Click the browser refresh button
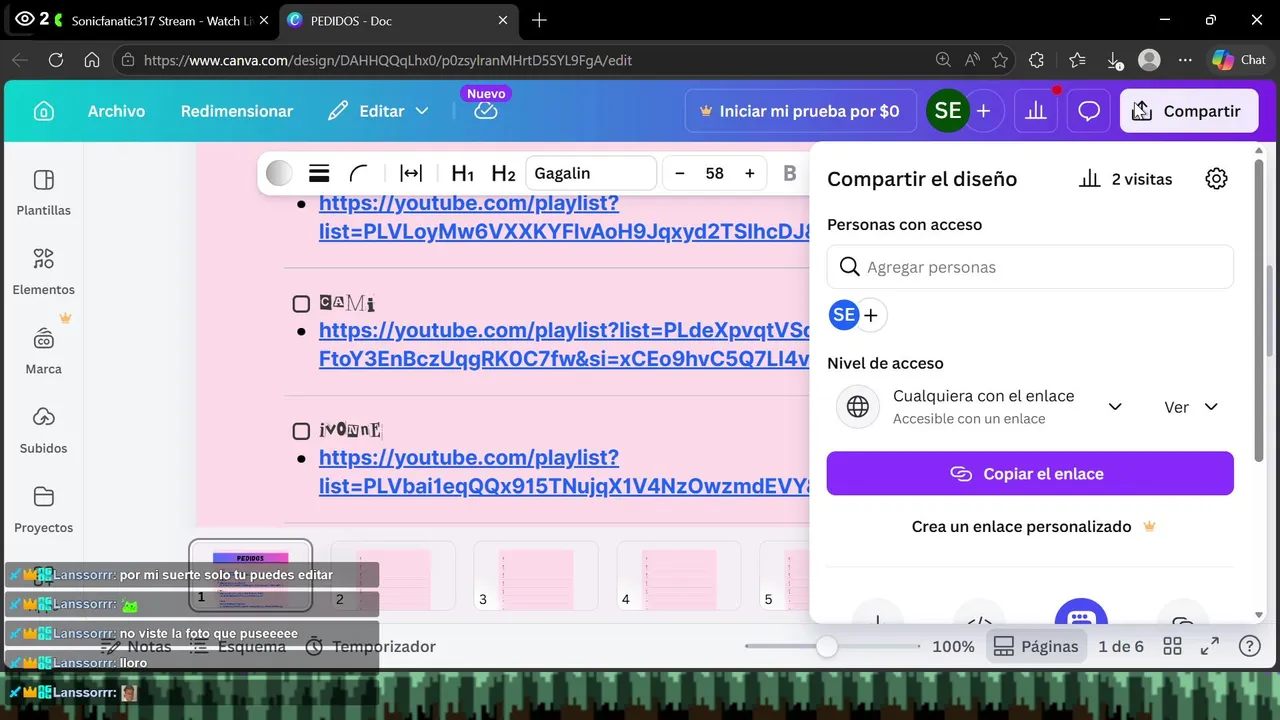Image resolution: width=1280 pixels, height=720 pixels. point(56,60)
